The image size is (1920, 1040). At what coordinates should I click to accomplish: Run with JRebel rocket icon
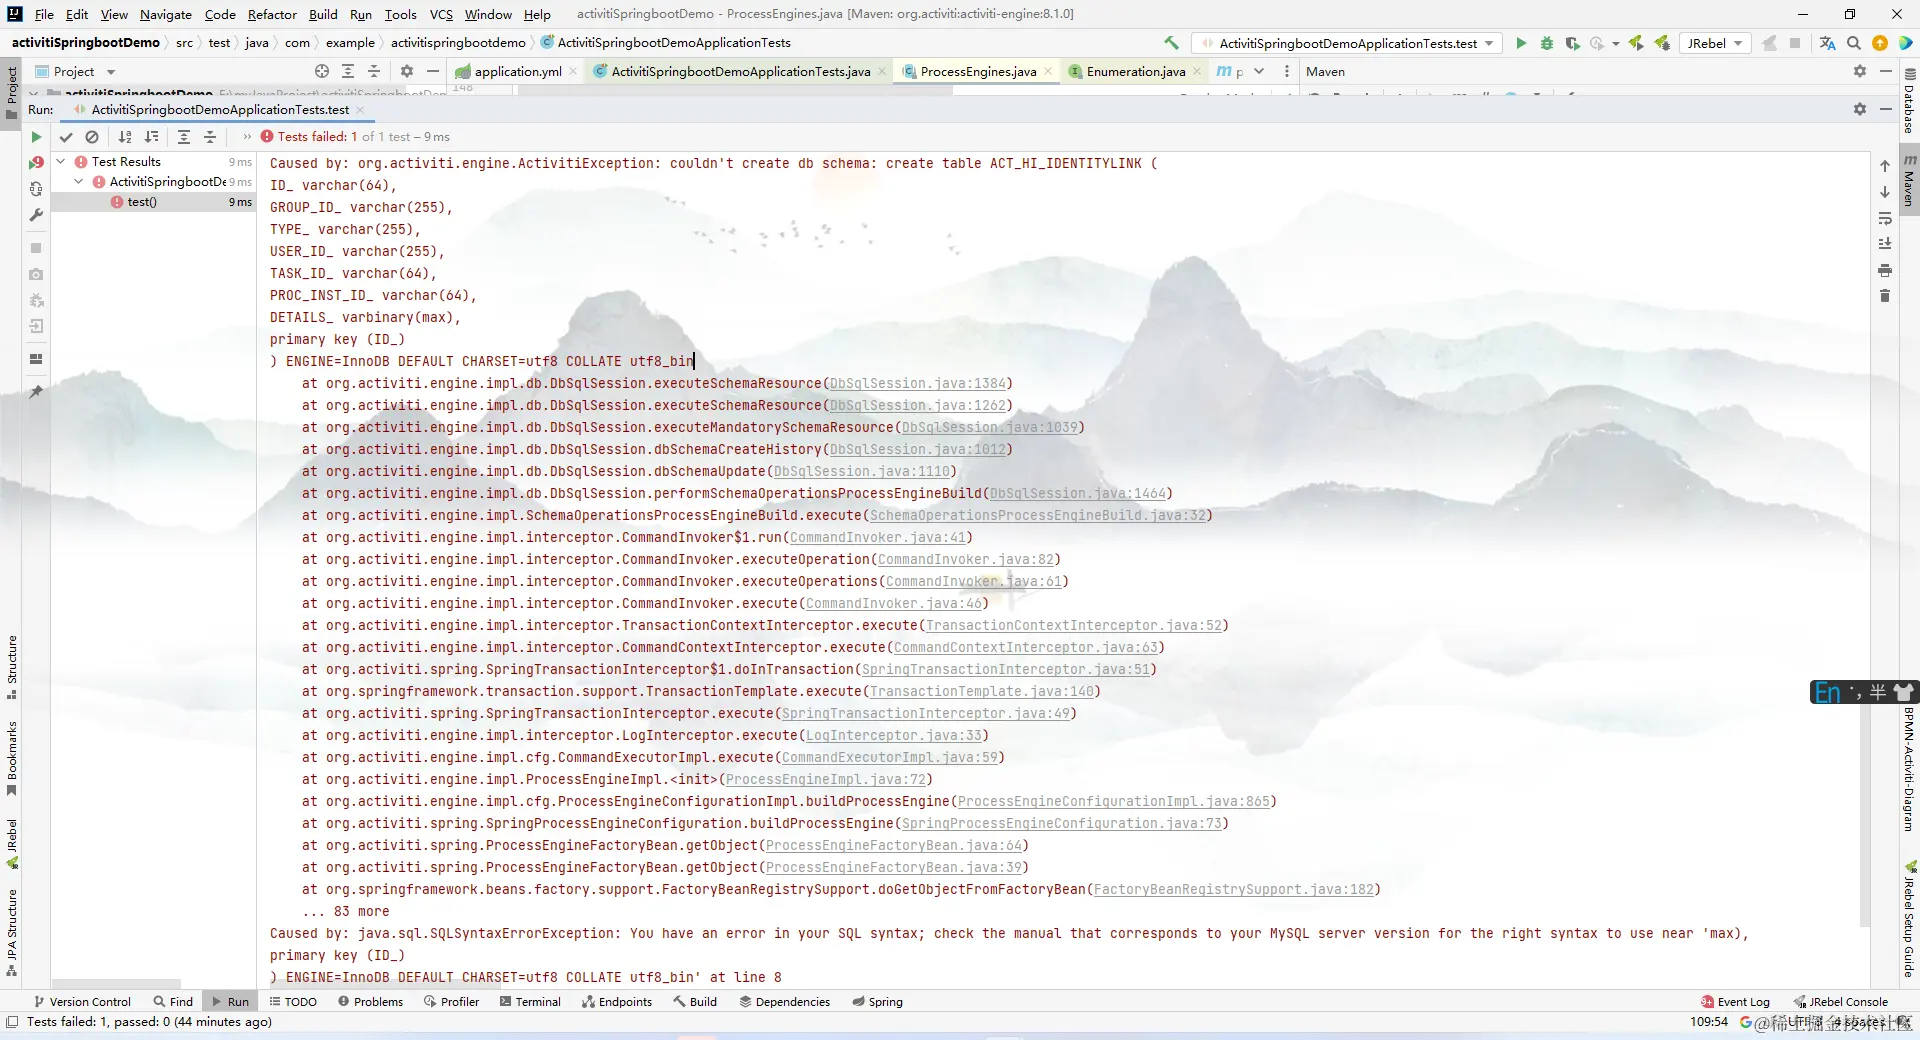1636,43
